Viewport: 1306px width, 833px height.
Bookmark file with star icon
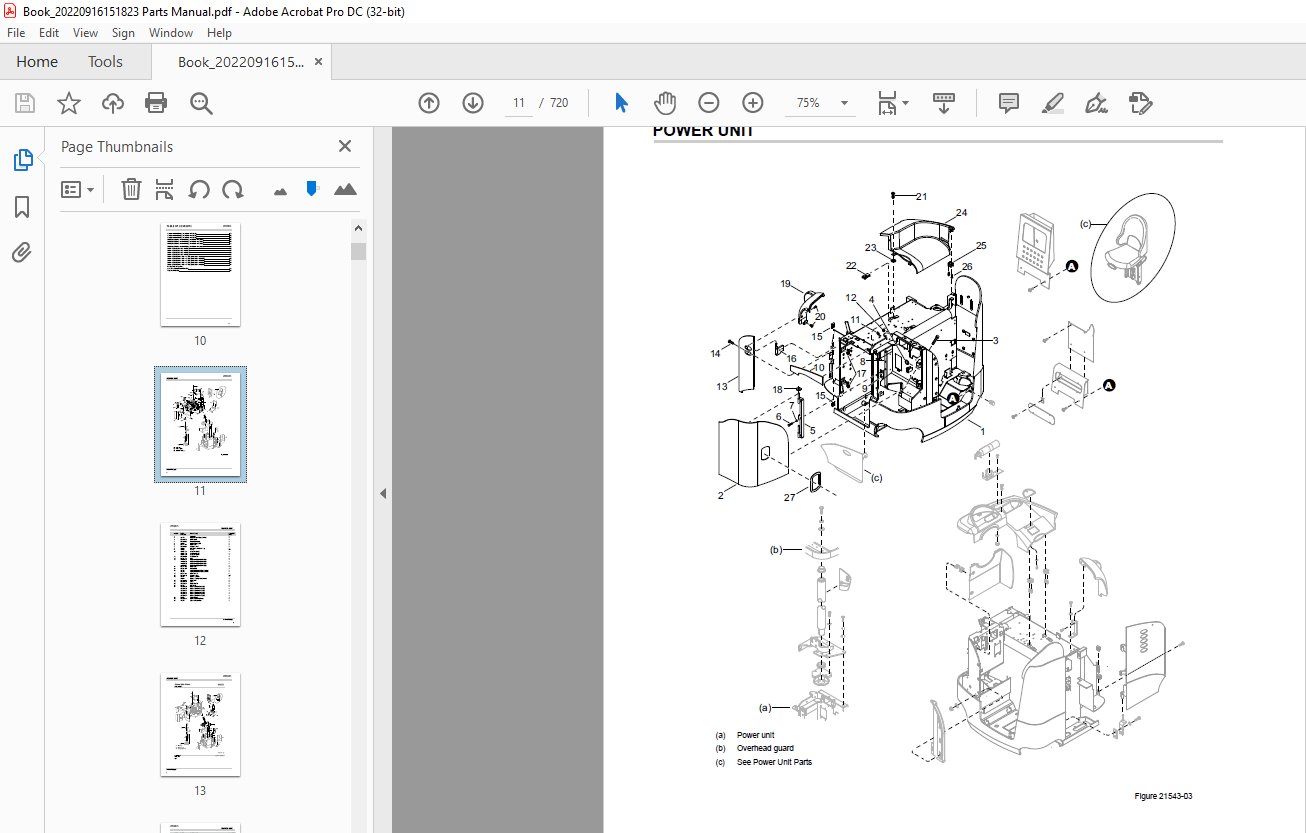click(x=68, y=103)
